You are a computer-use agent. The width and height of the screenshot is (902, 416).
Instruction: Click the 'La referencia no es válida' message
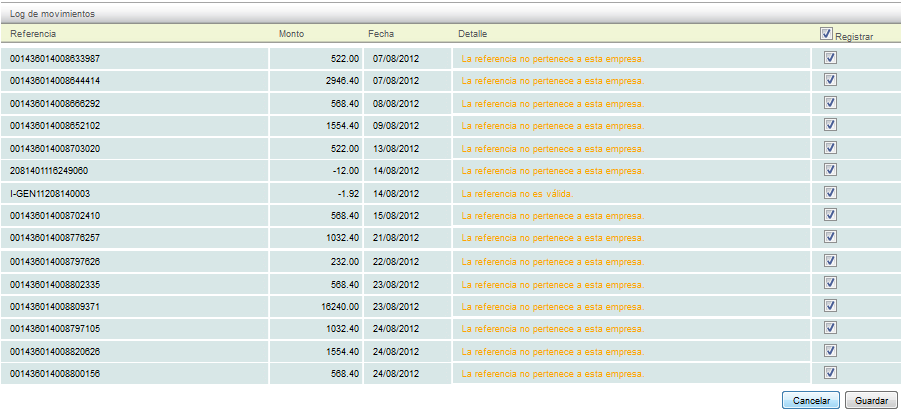point(516,193)
